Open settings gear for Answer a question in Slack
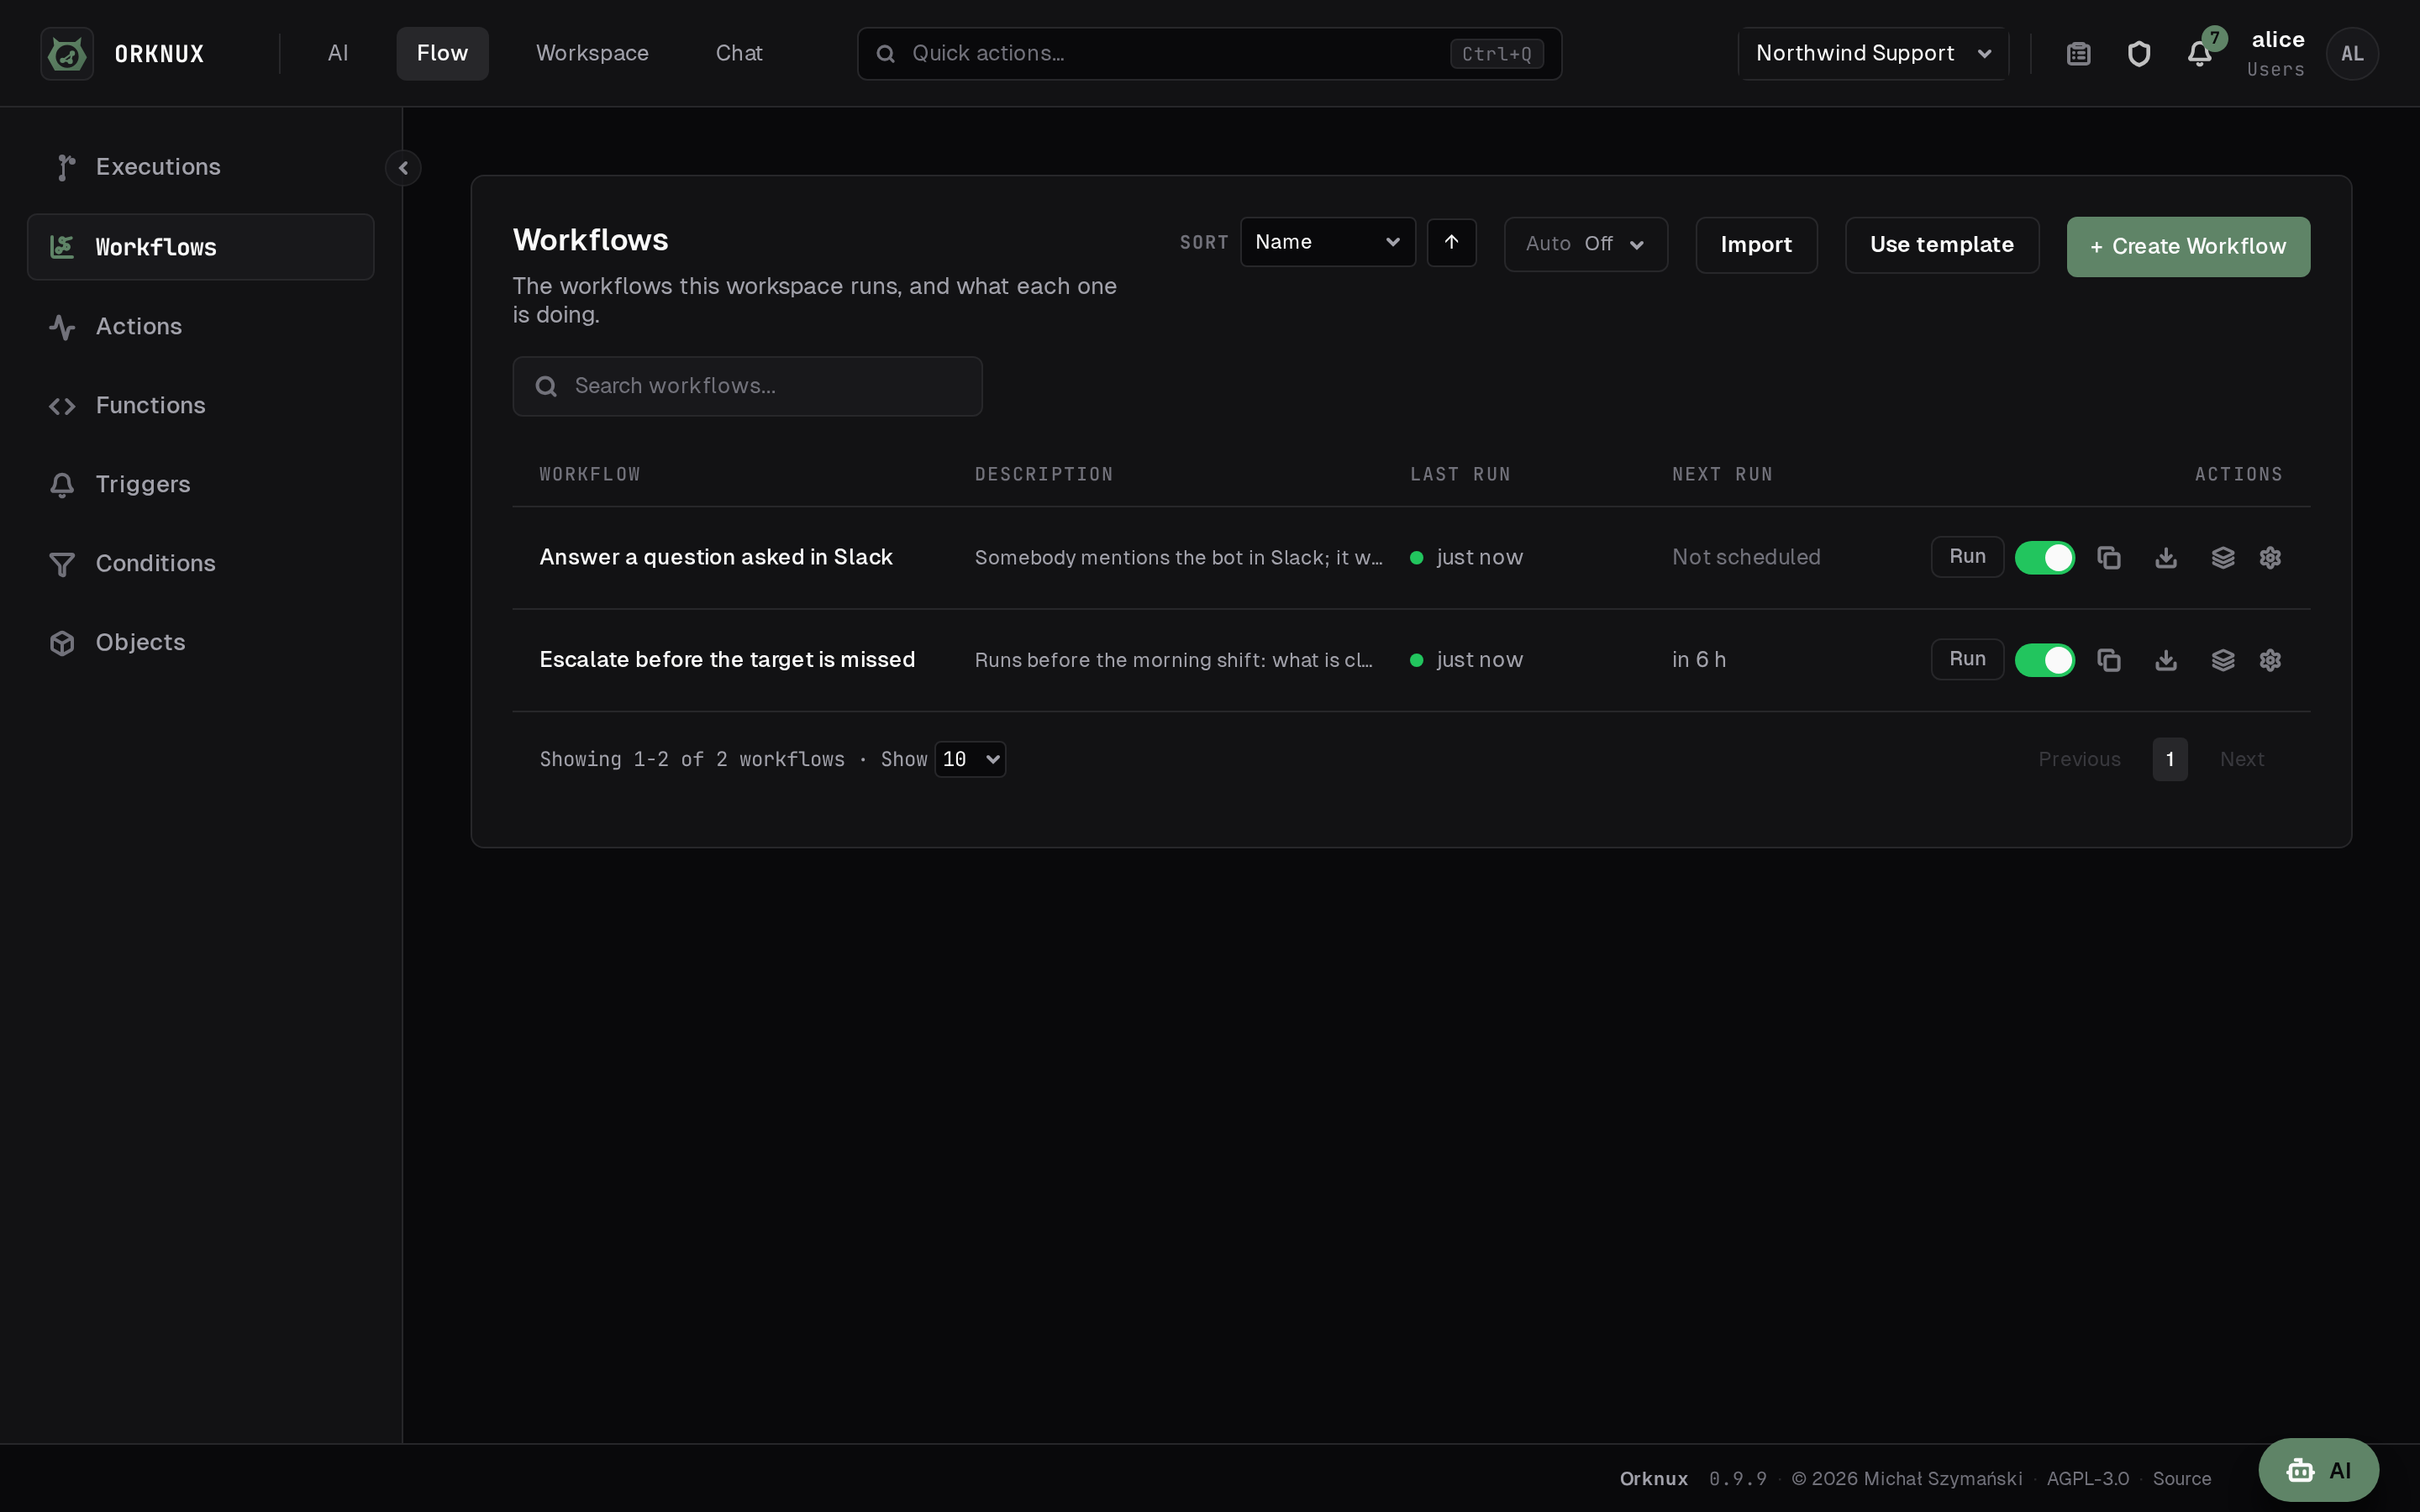The width and height of the screenshot is (2420, 1512). click(x=2270, y=558)
